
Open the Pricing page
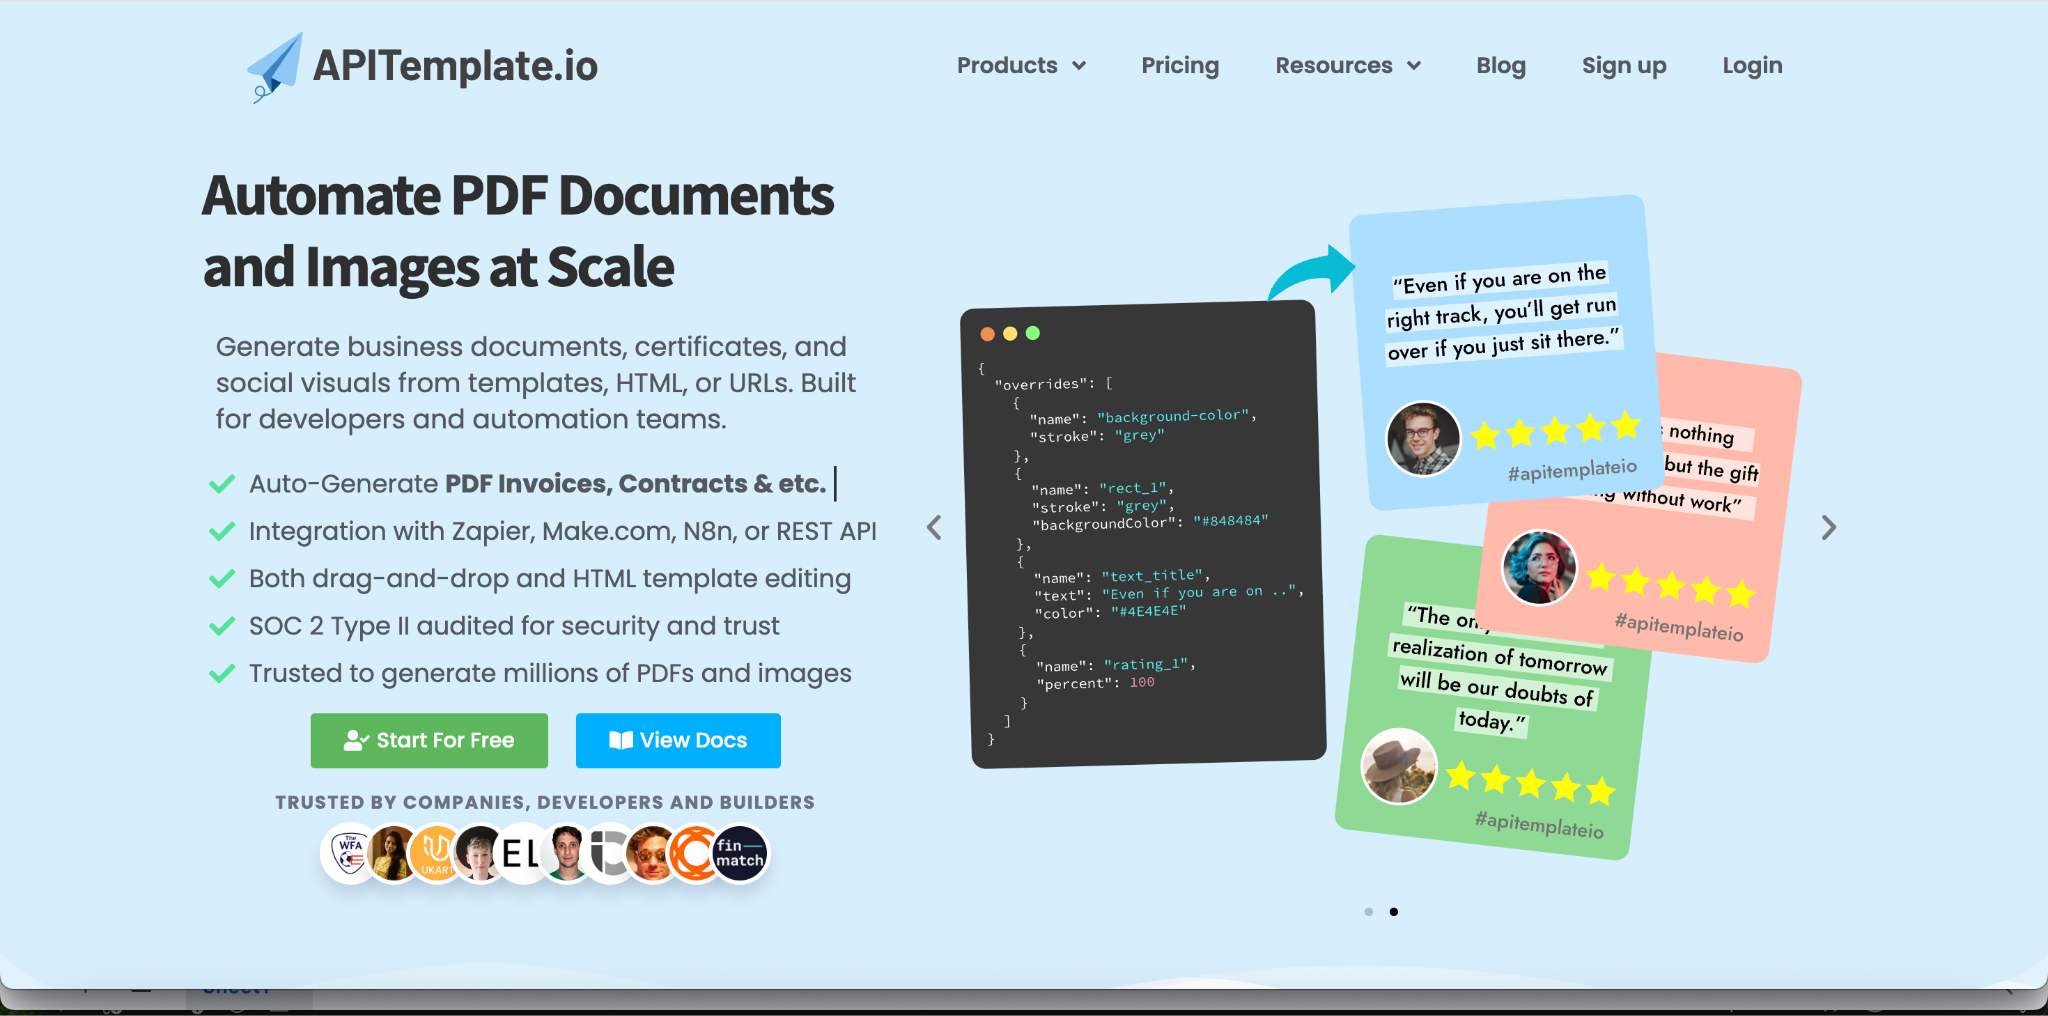(1180, 66)
